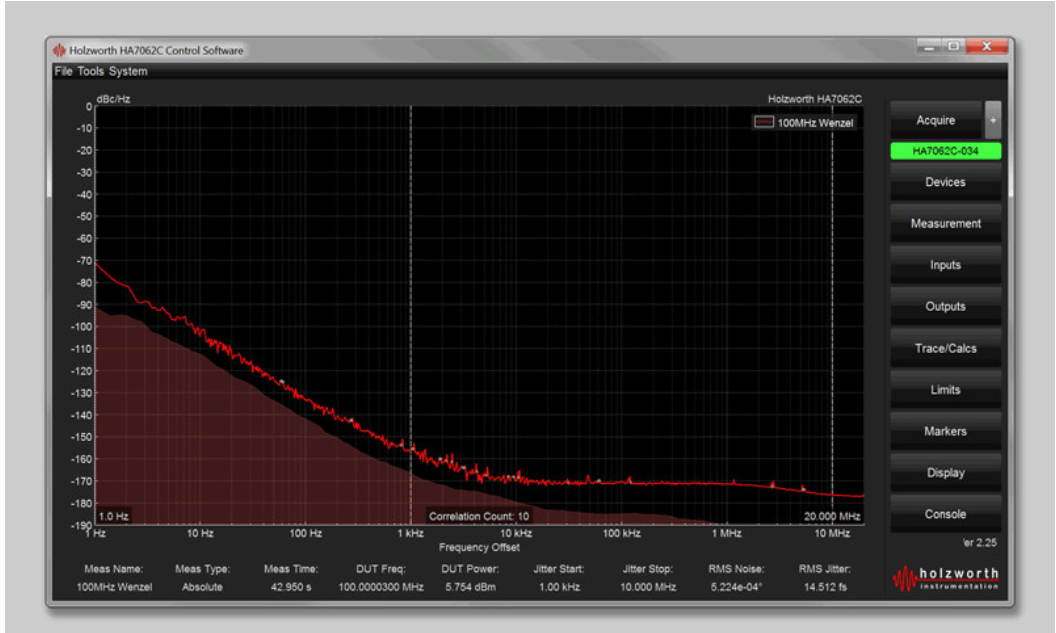Click the DUT Freq value 100.0000300 MHz

coord(381,587)
